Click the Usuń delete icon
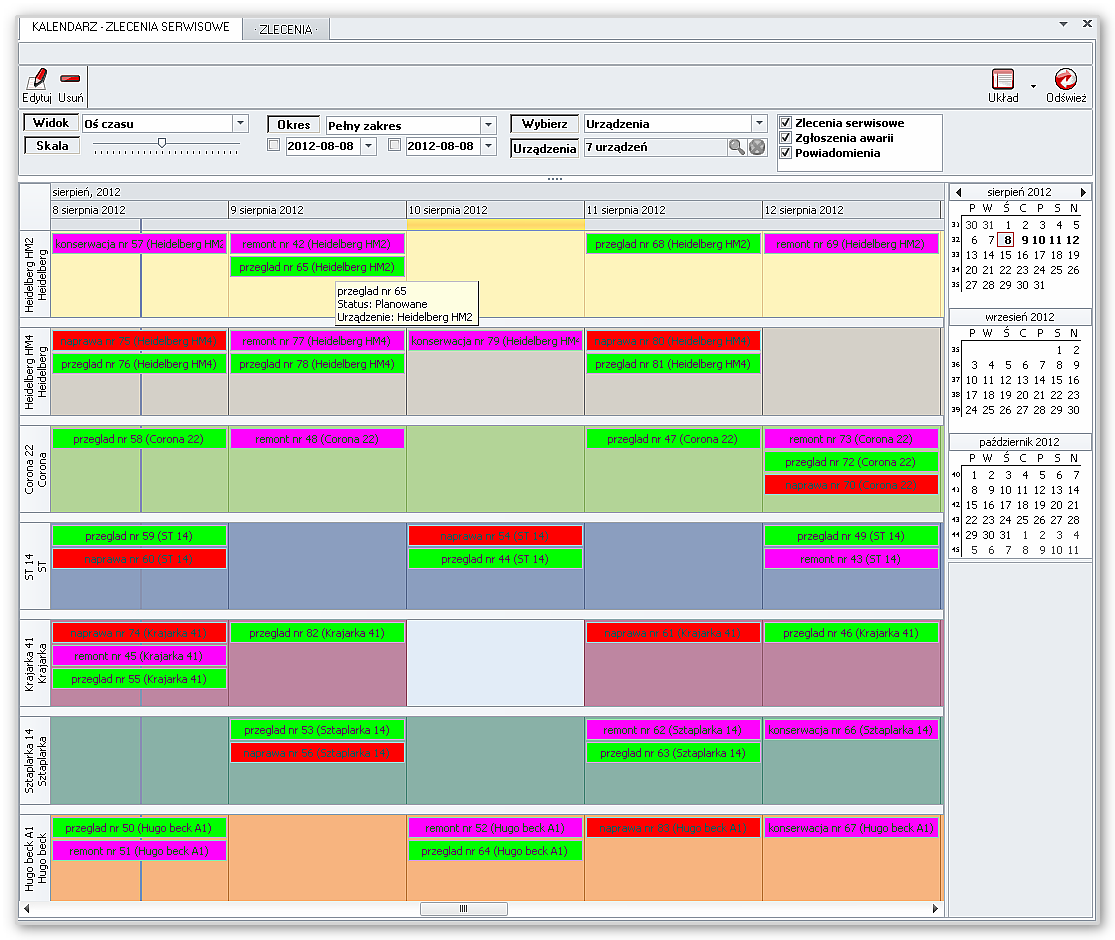Image resolution: width=1115 pixels, height=940 pixels. pos(70,80)
